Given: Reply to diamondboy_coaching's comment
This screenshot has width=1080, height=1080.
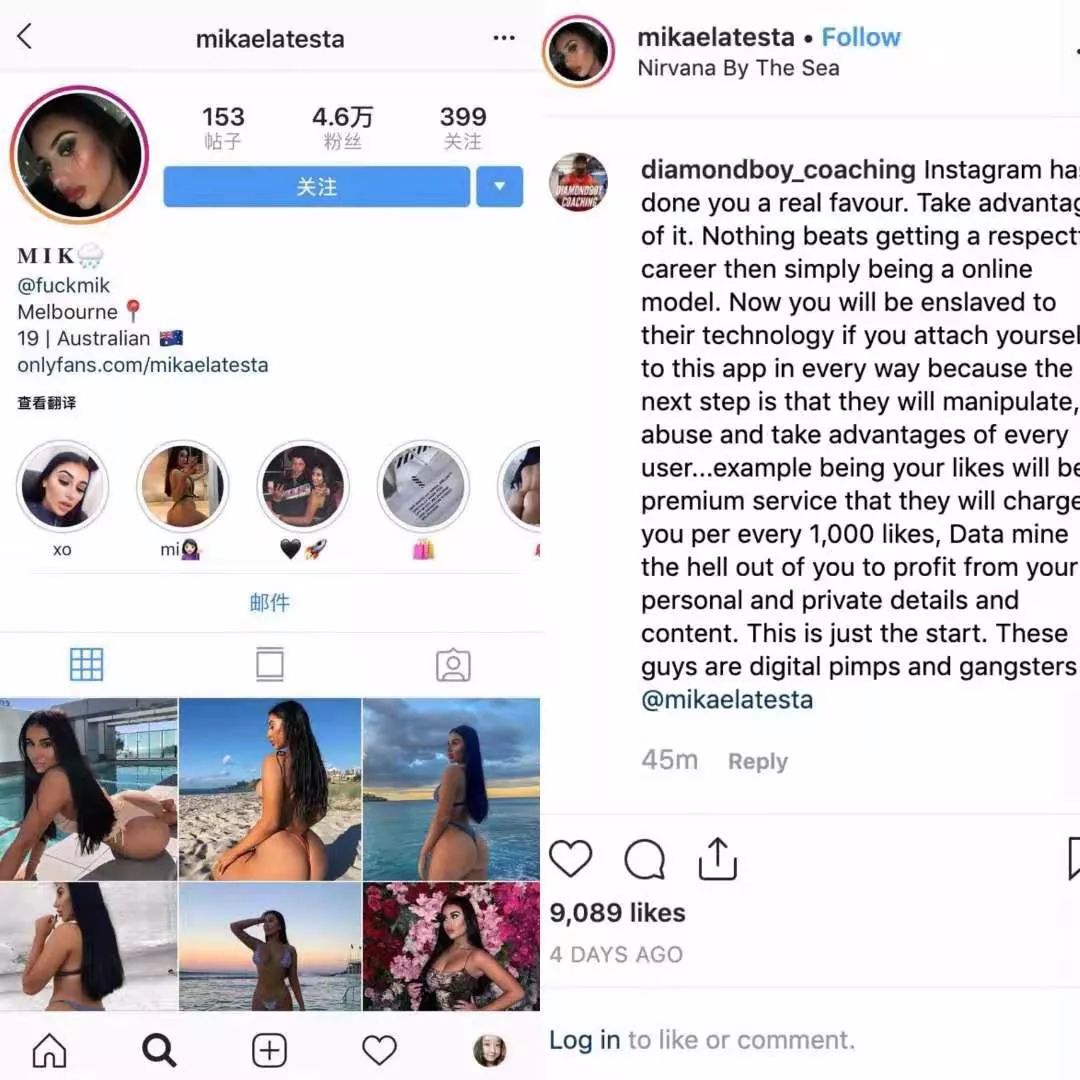Looking at the screenshot, I should click(x=758, y=761).
